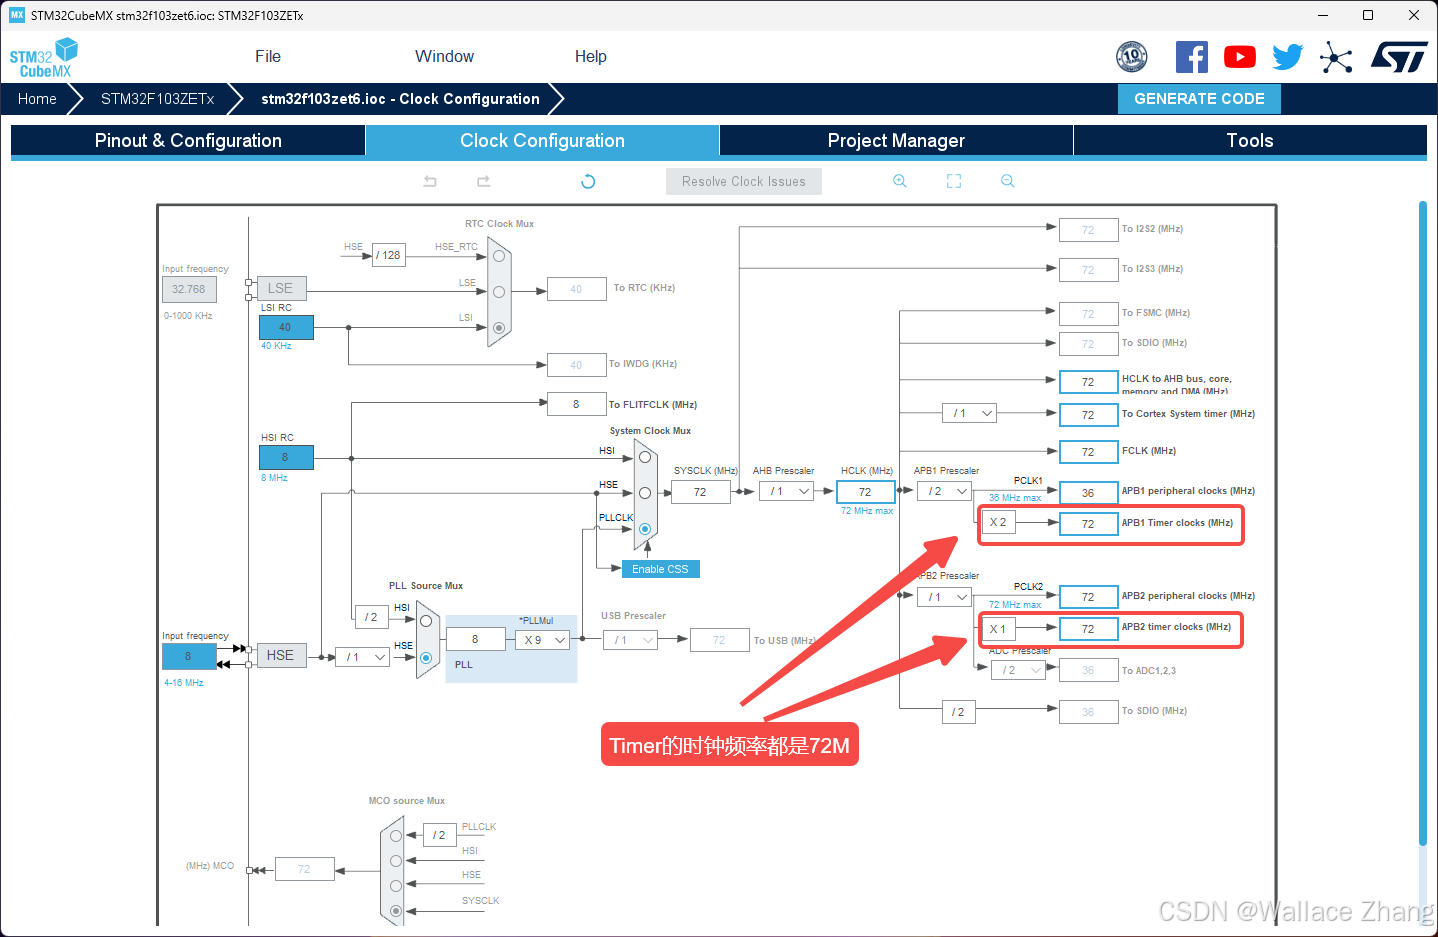The width and height of the screenshot is (1438, 937).
Task: Open the APB2 Prescaler /1 dropdown
Action: click(x=945, y=597)
